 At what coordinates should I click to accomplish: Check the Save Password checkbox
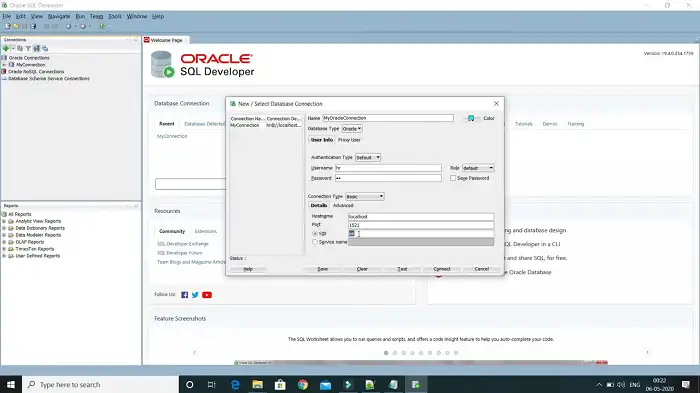point(453,178)
